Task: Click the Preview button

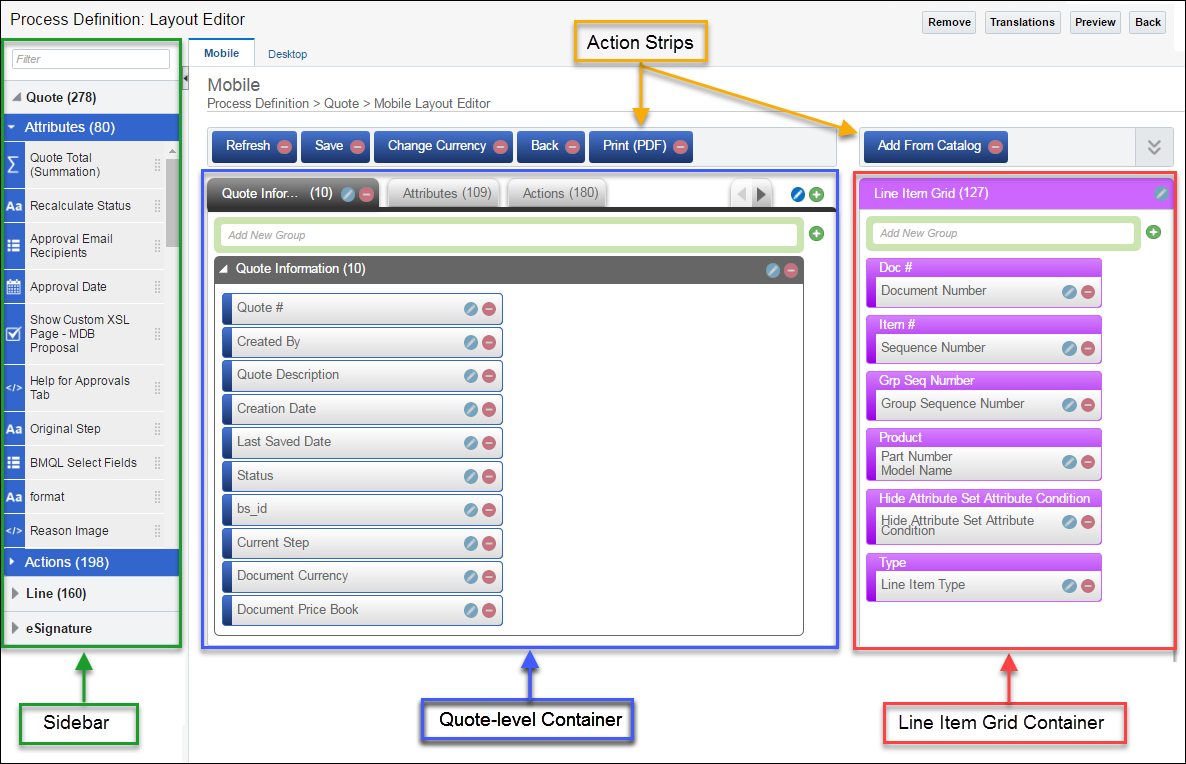Action: (1095, 21)
